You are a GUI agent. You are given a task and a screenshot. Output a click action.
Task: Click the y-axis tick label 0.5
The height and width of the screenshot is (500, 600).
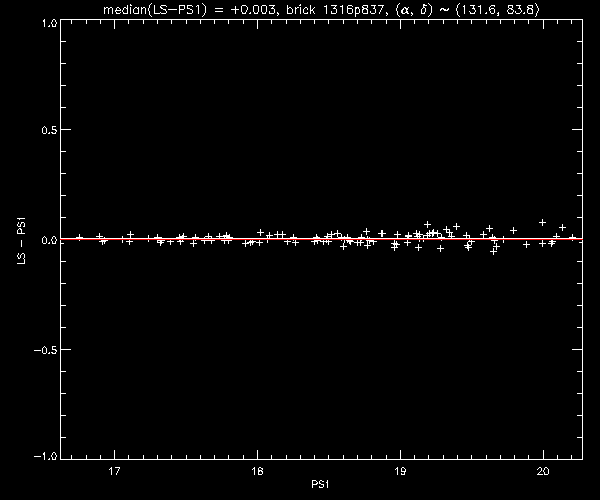[49, 130]
